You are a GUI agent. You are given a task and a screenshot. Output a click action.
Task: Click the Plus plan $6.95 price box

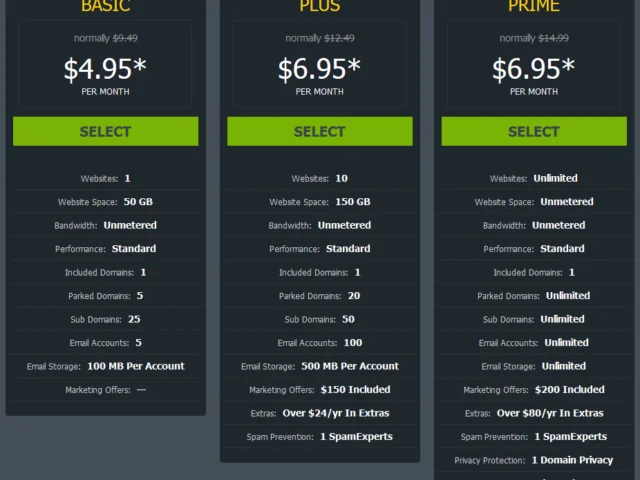pyautogui.click(x=320, y=64)
